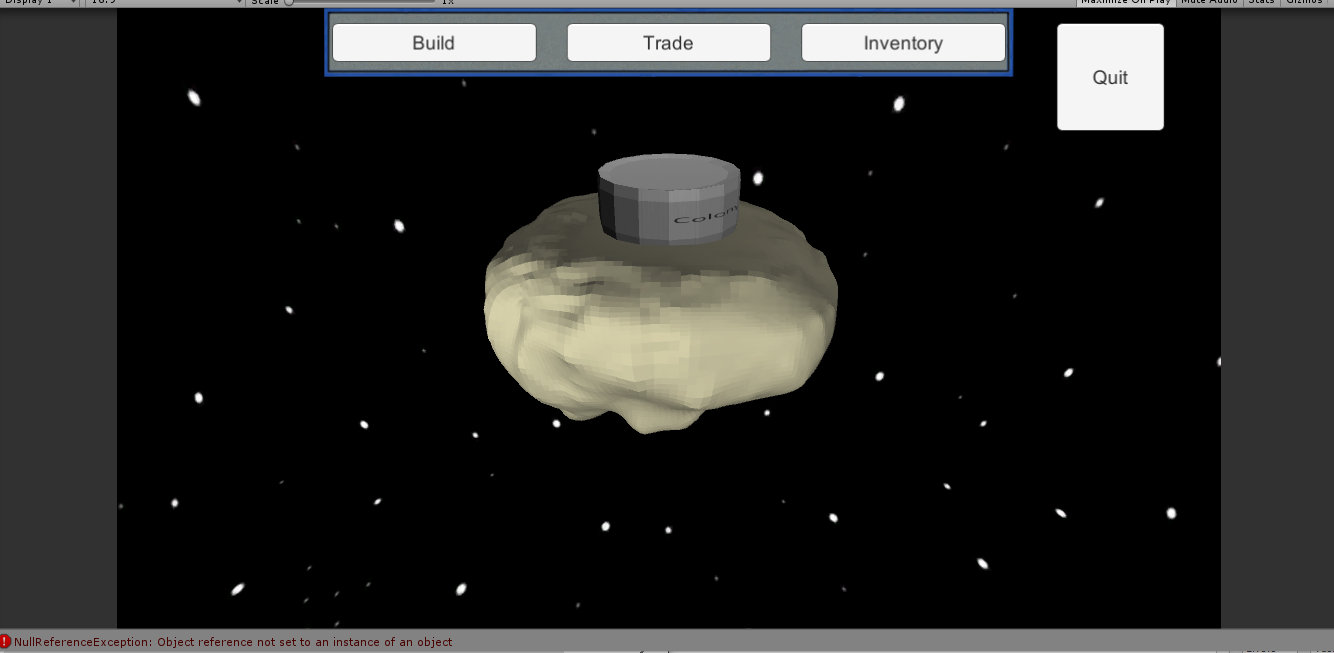Toggle the Stats overlay

(x=1261, y=2)
